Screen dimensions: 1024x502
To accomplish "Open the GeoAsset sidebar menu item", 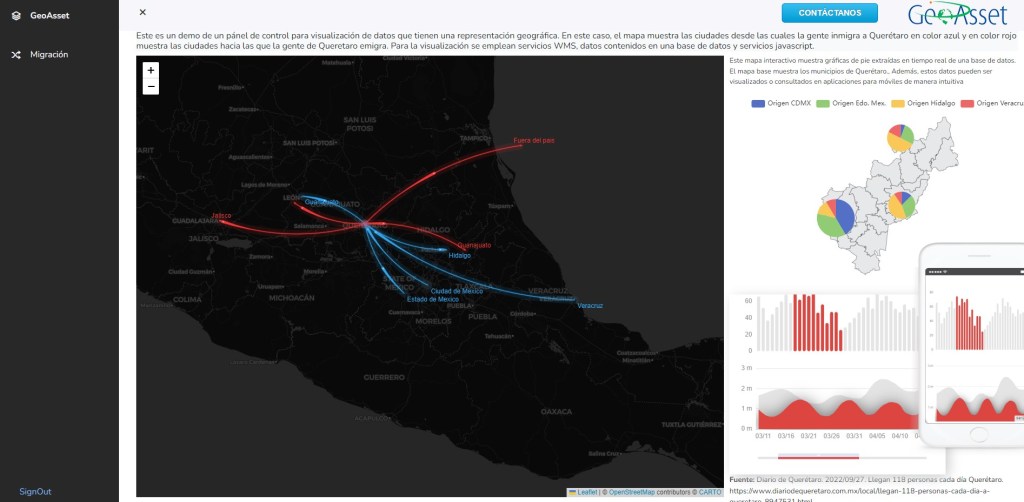I will [x=48, y=15].
